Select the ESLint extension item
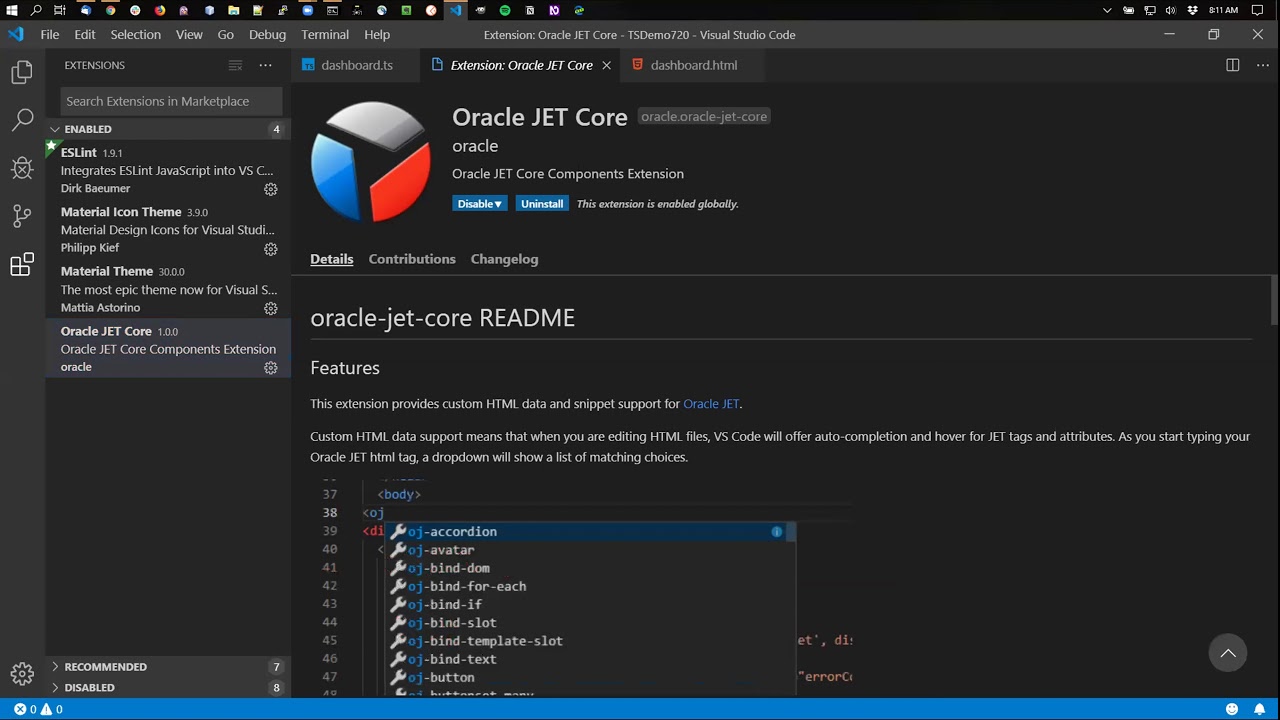This screenshot has width=1280, height=720. pos(168,170)
